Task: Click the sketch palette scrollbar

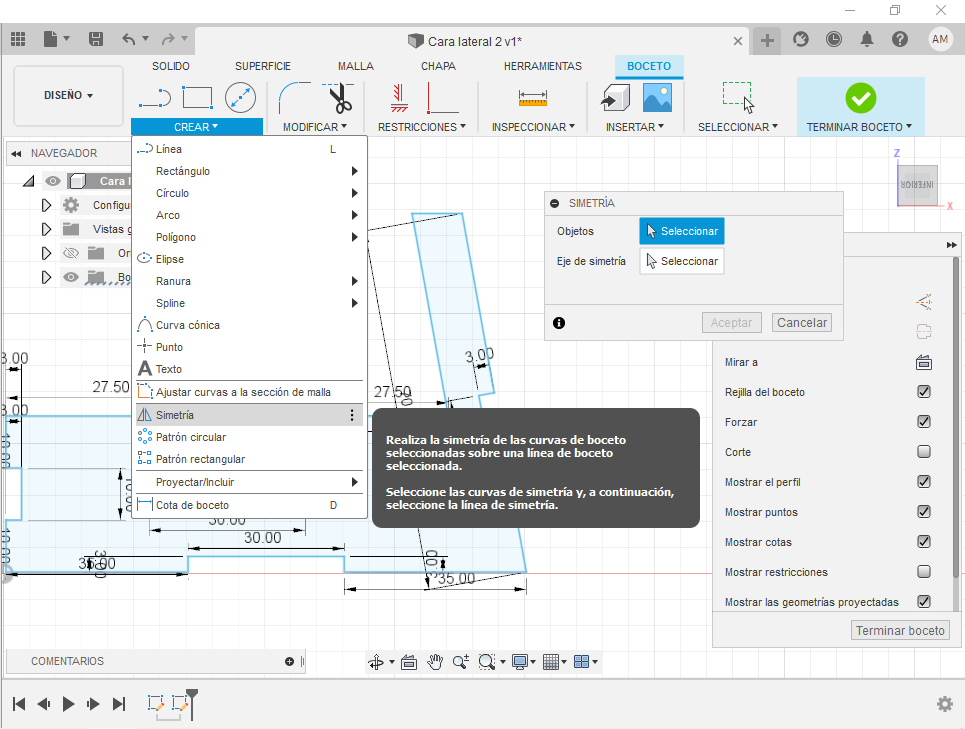Action: click(x=955, y=418)
